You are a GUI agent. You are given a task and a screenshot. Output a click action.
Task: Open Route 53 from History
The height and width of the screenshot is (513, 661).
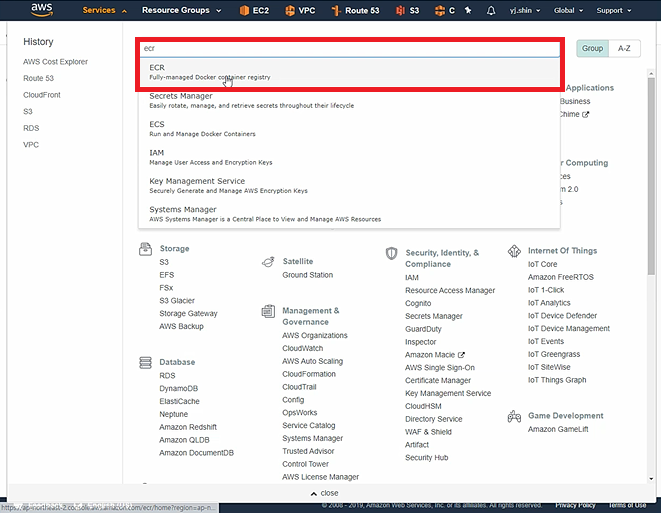click(38, 78)
